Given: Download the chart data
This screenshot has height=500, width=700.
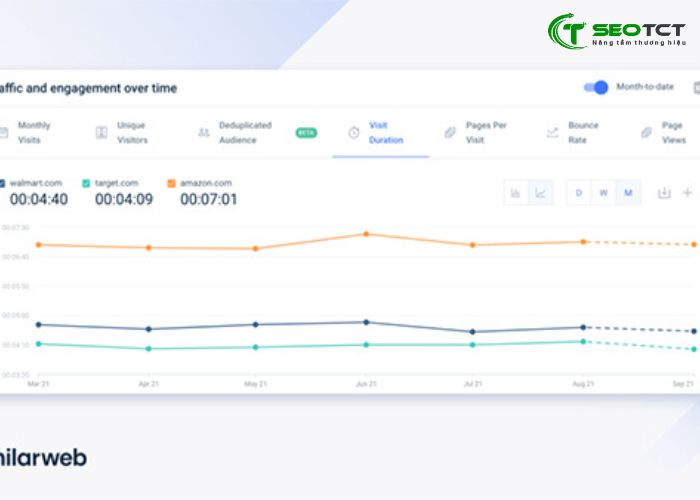Looking at the screenshot, I should tap(664, 193).
